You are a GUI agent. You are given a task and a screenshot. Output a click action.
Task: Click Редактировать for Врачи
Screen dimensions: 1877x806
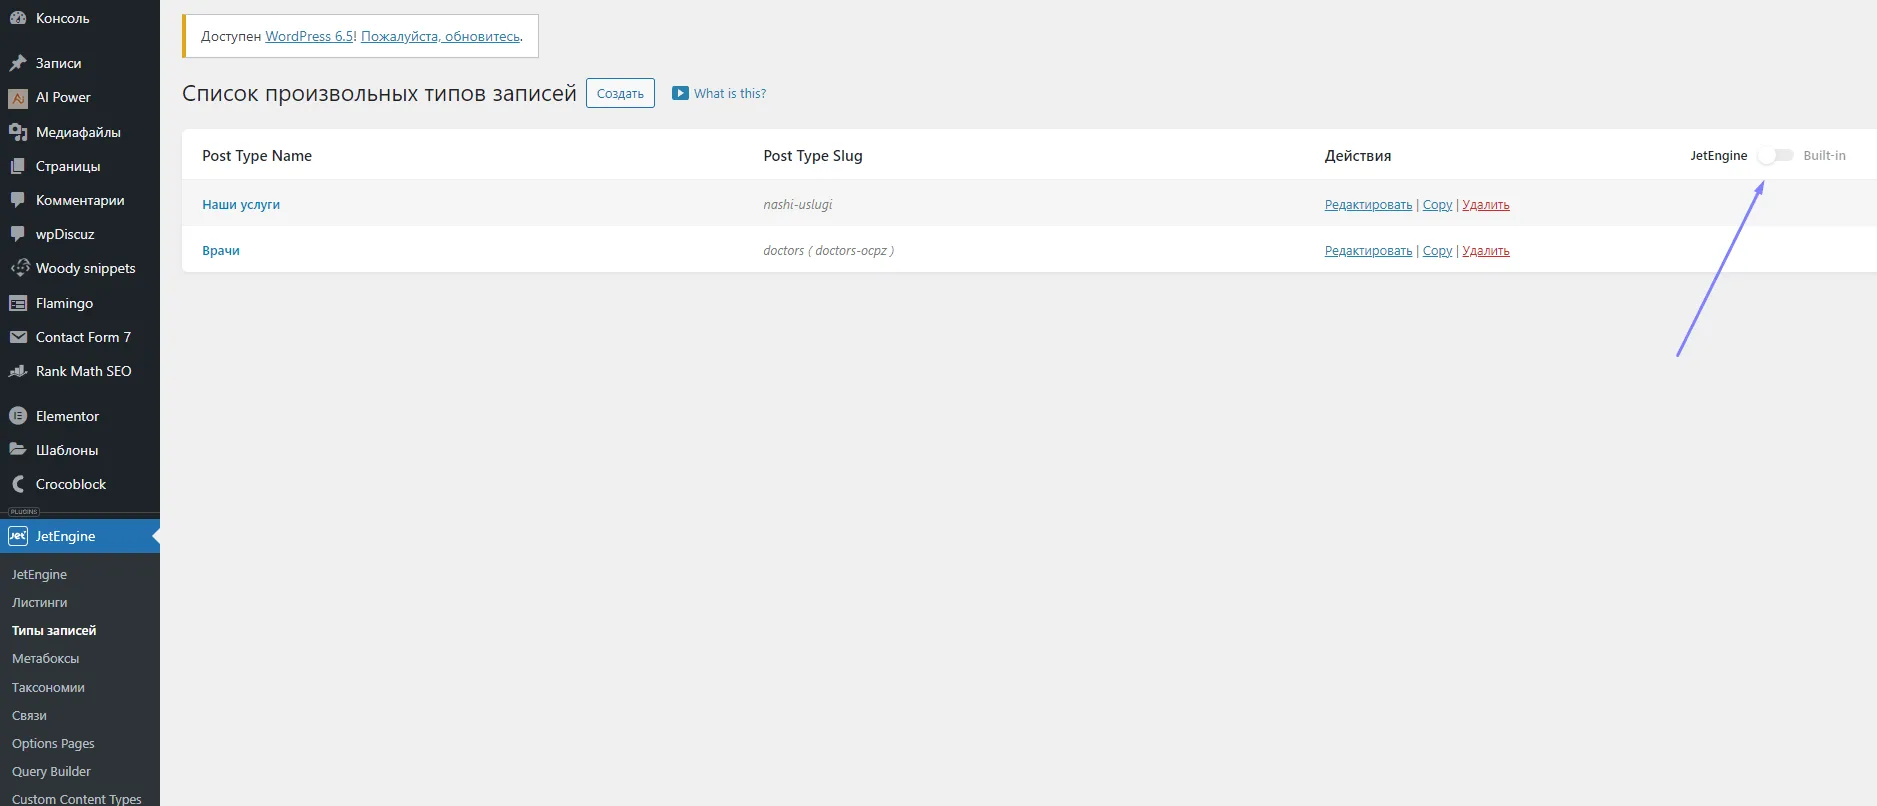[x=1368, y=250]
